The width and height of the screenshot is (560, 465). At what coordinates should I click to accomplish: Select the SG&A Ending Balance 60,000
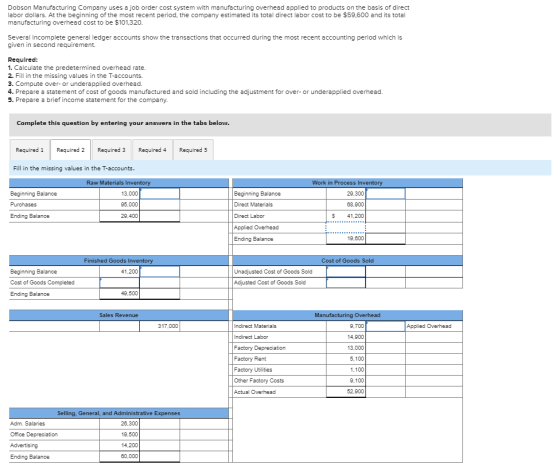click(120, 456)
